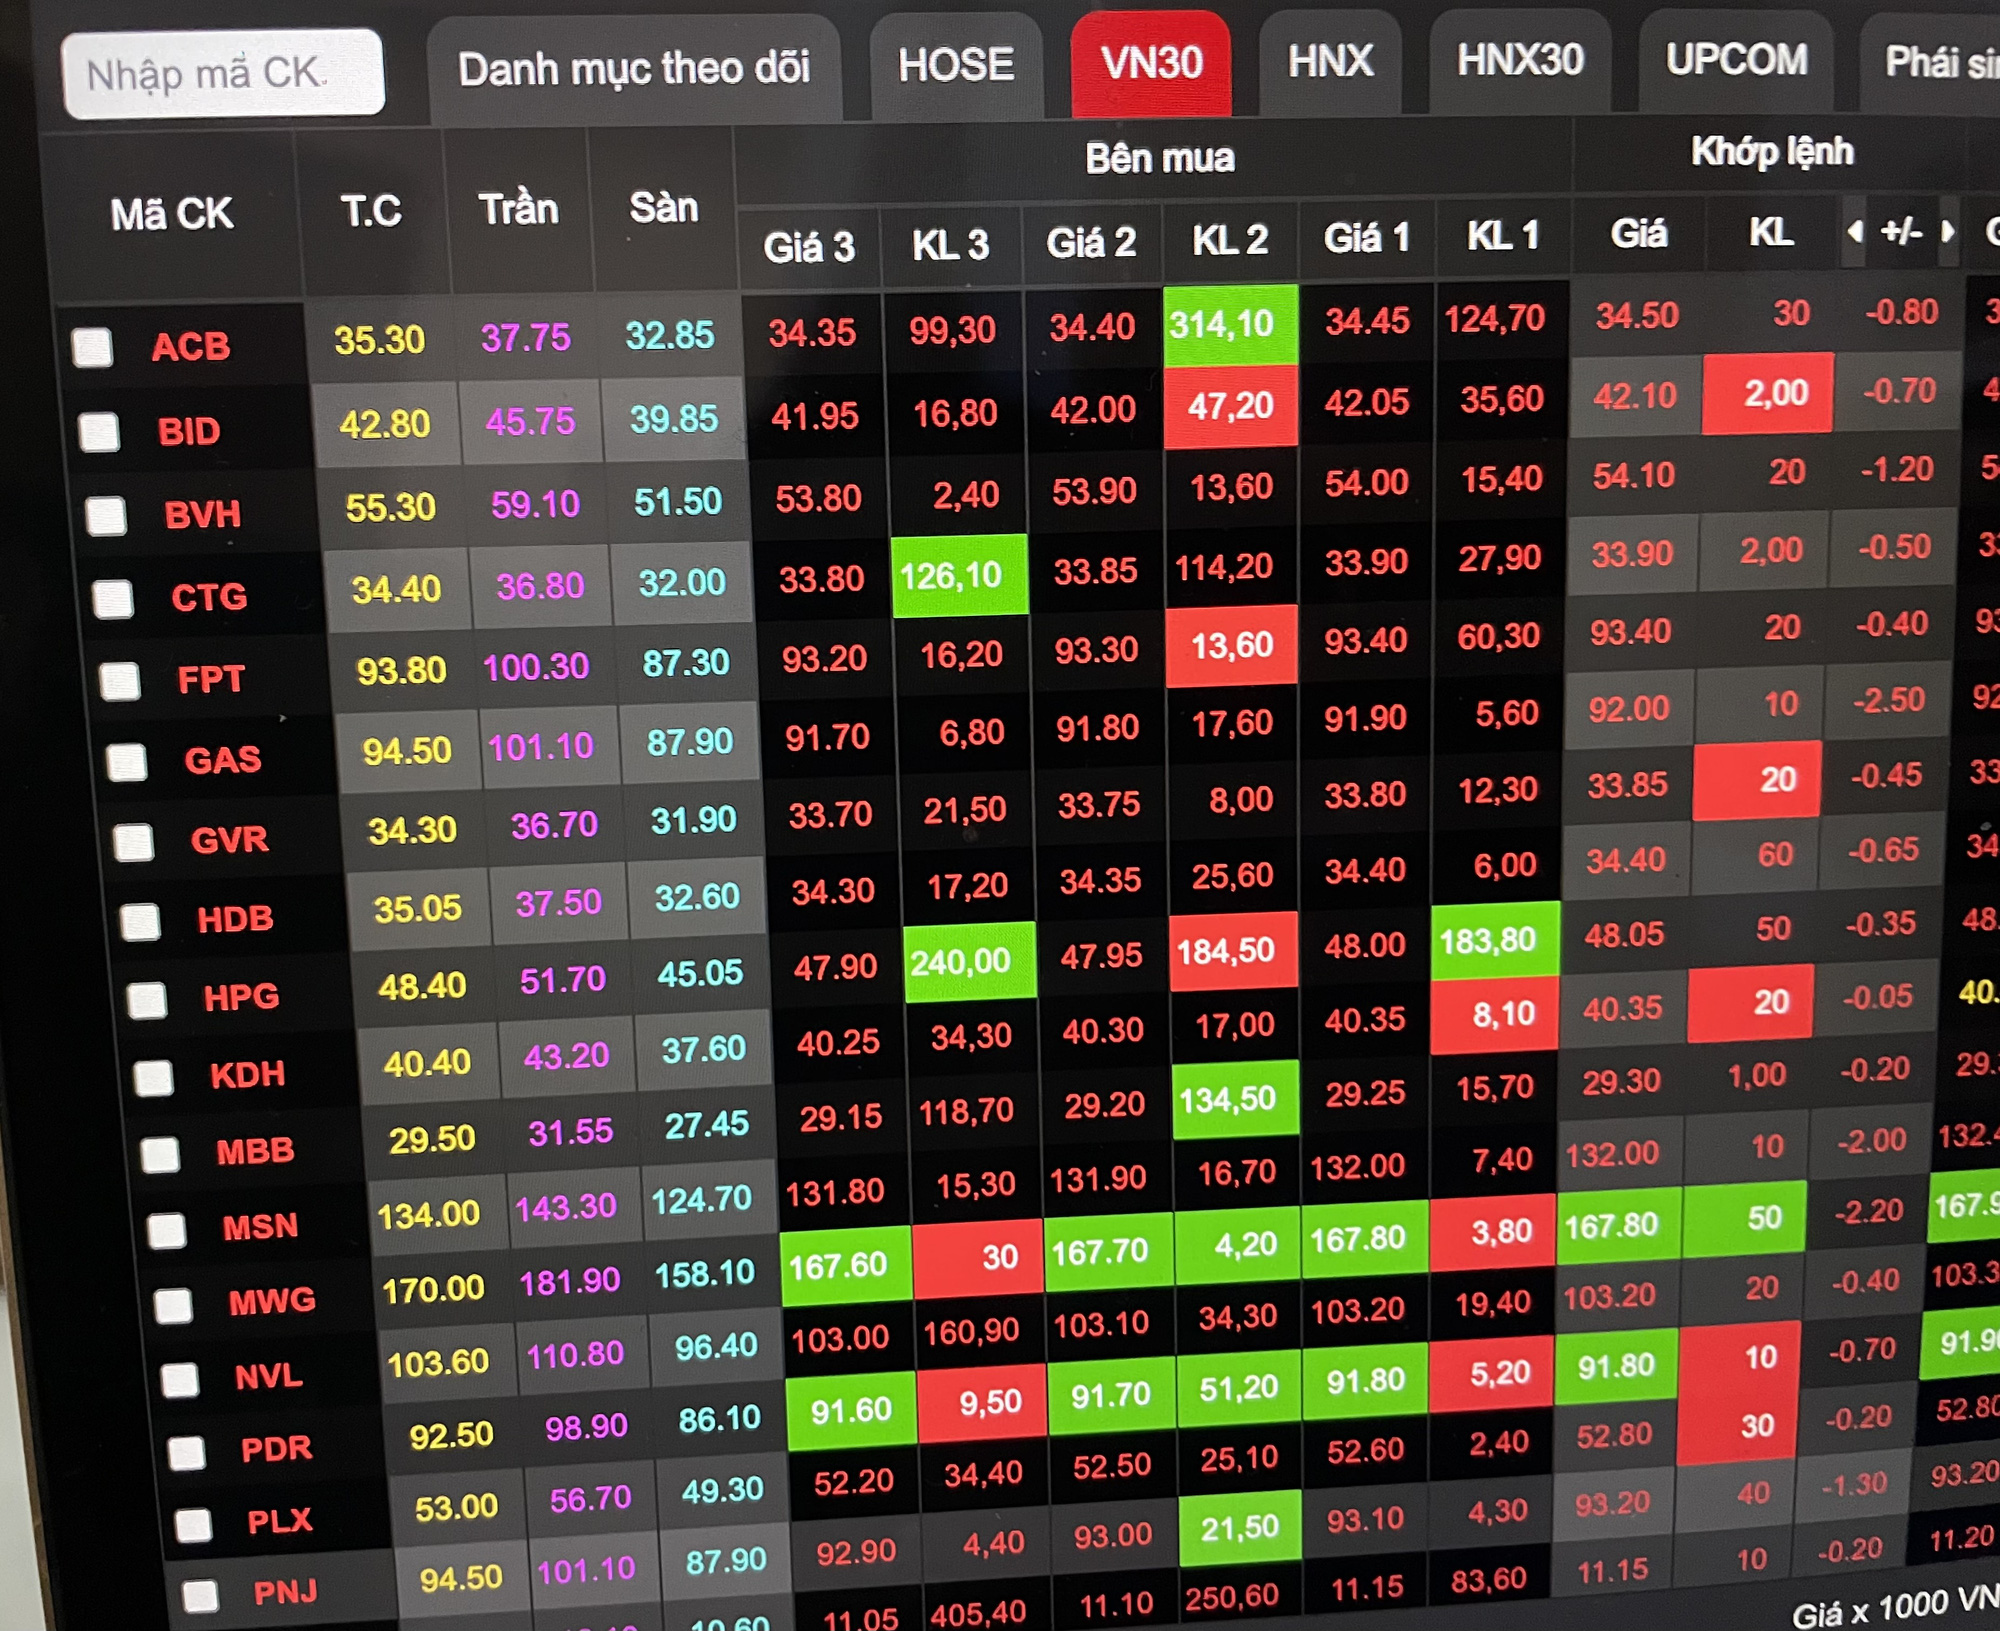Select the checkbox beside GVR
Image resolution: width=2000 pixels, height=1631 pixels.
click(x=134, y=842)
